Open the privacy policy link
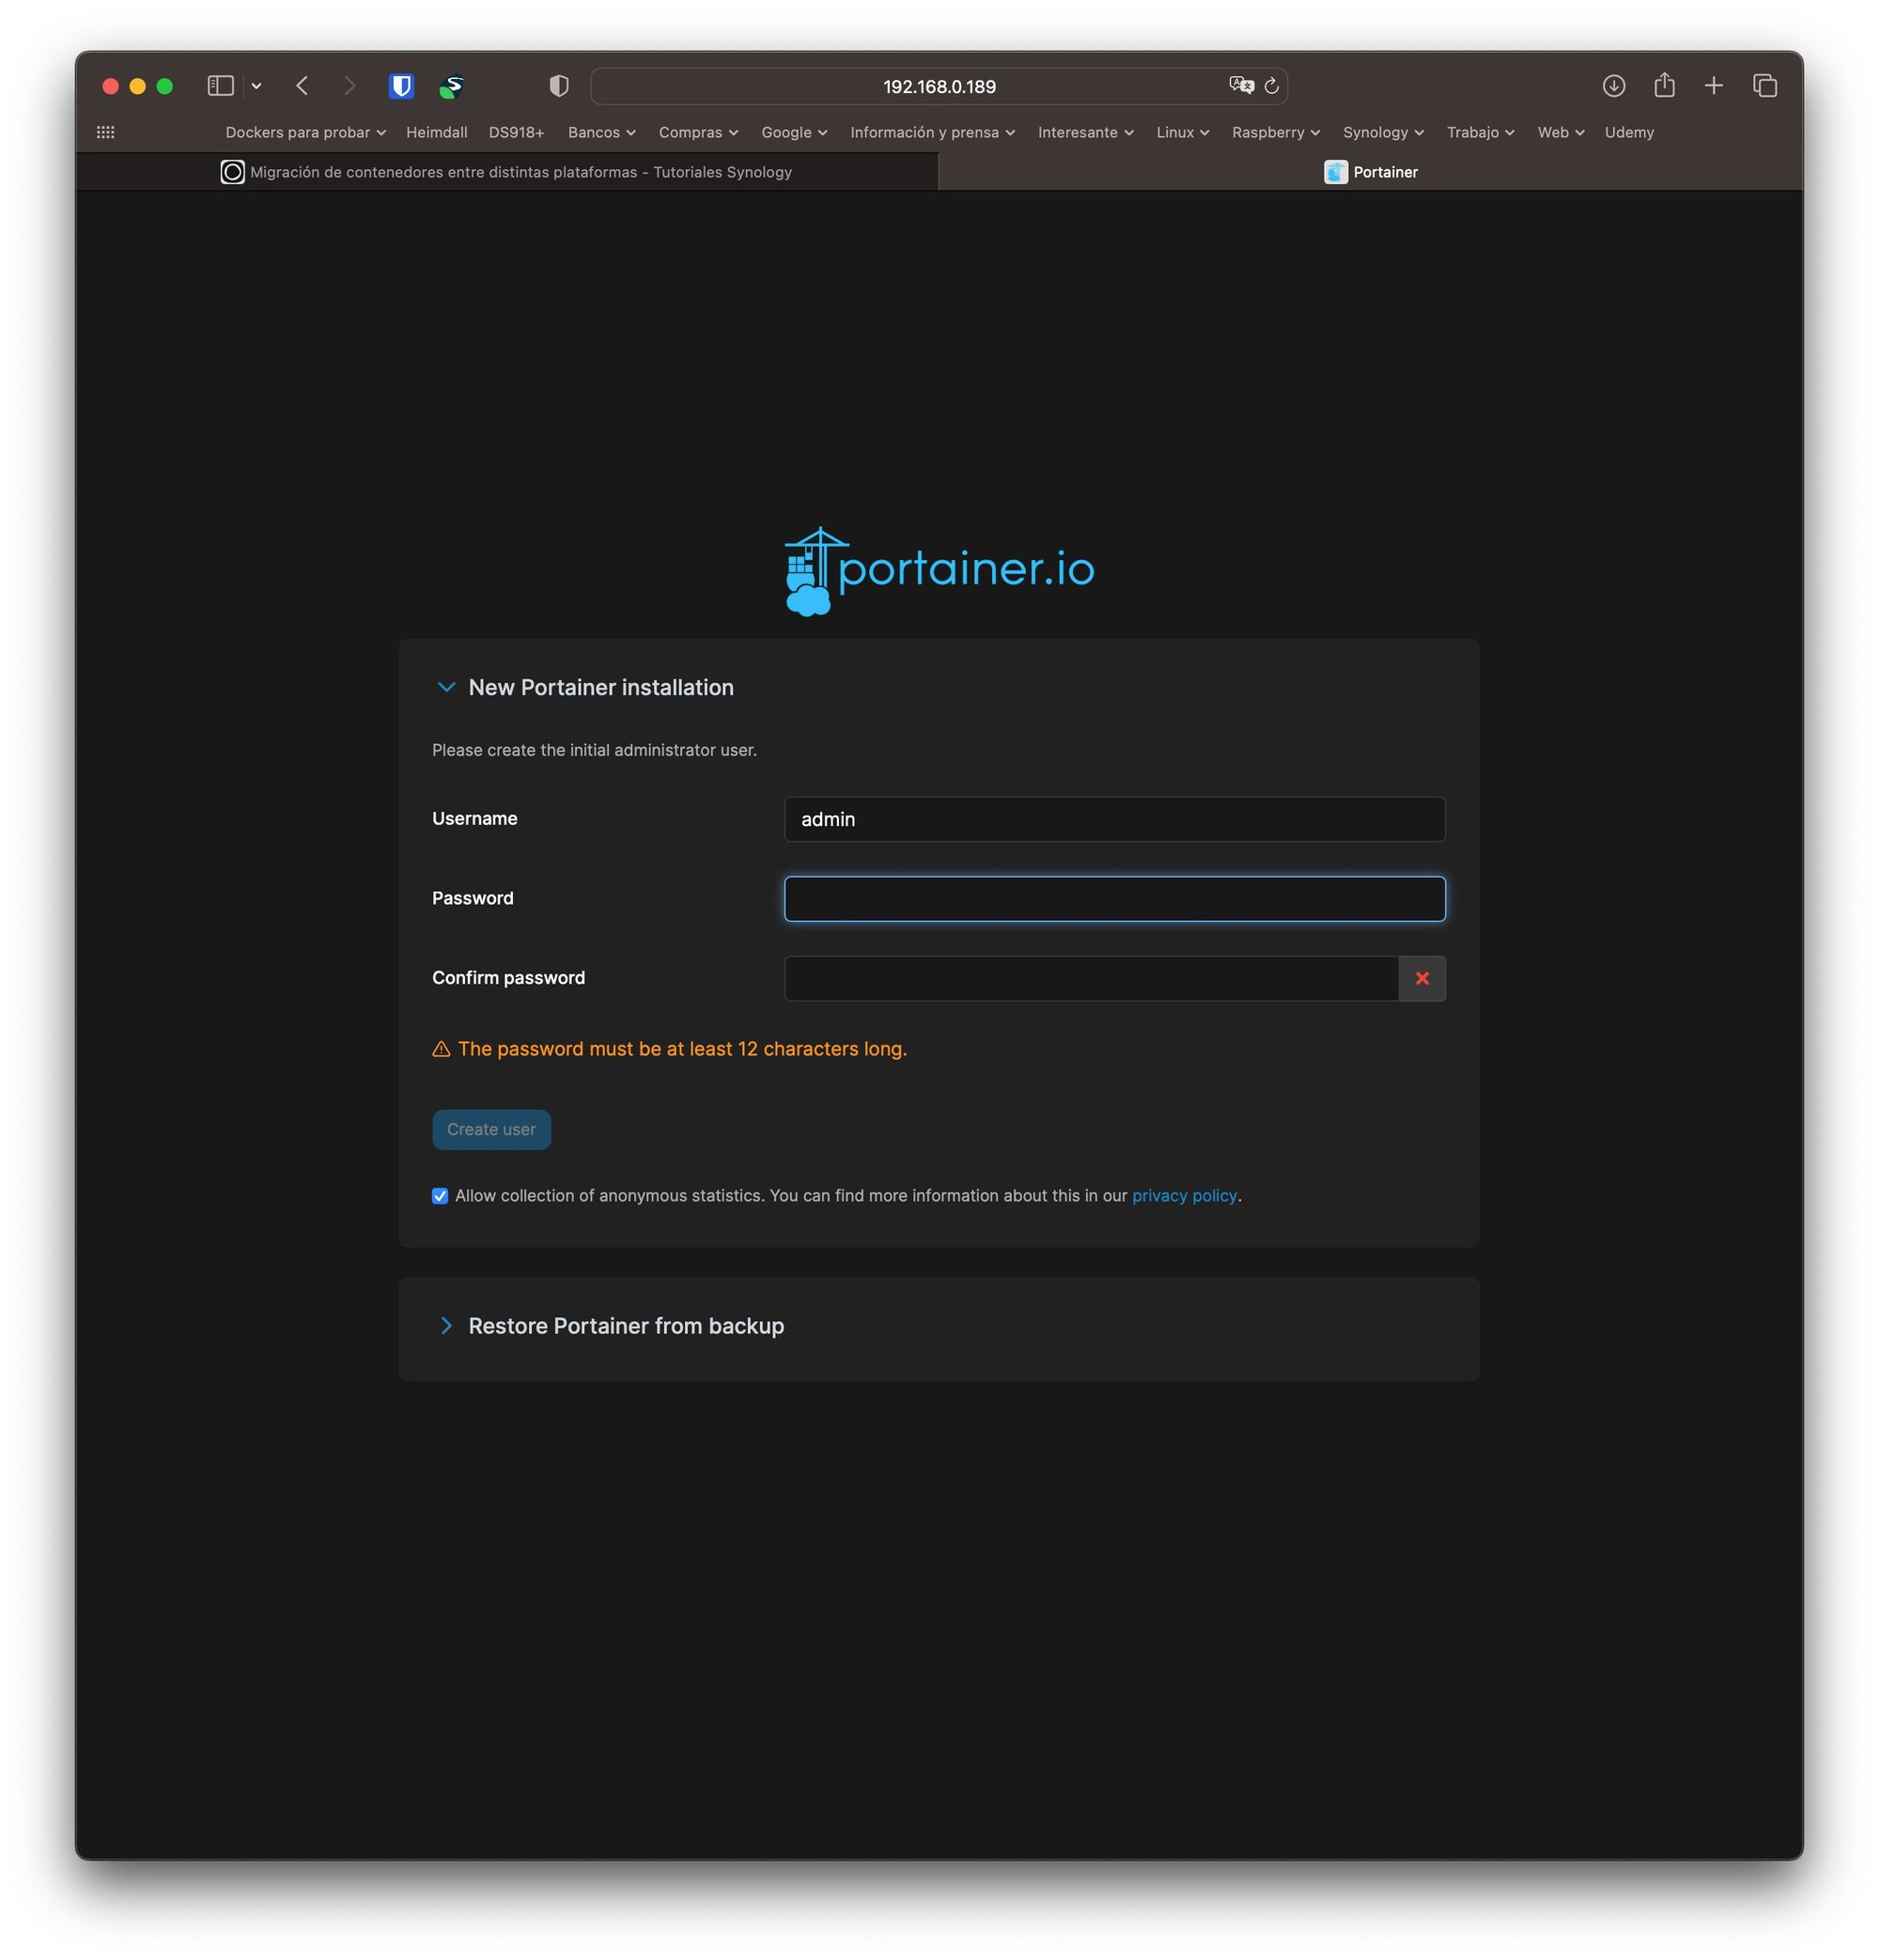The height and width of the screenshot is (1960, 1879). click(1184, 1196)
